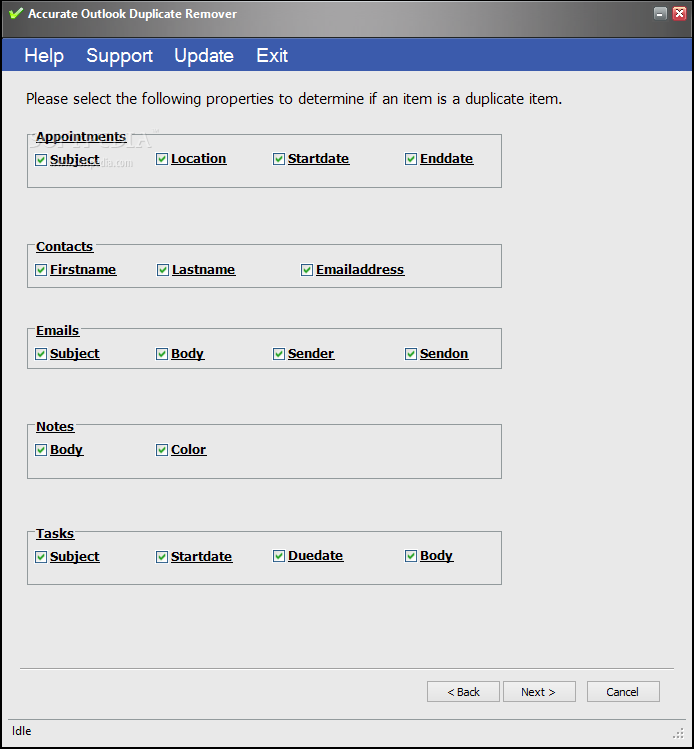Click the Update menu item
This screenshot has width=694, height=749.
click(x=204, y=56)
